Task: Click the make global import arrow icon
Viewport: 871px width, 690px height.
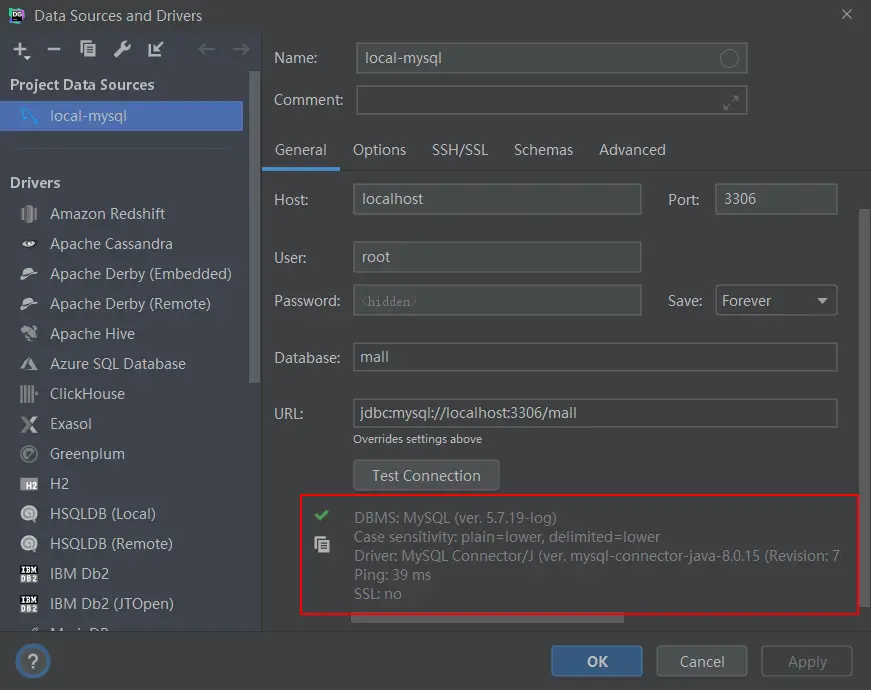Action: (156, 49)
